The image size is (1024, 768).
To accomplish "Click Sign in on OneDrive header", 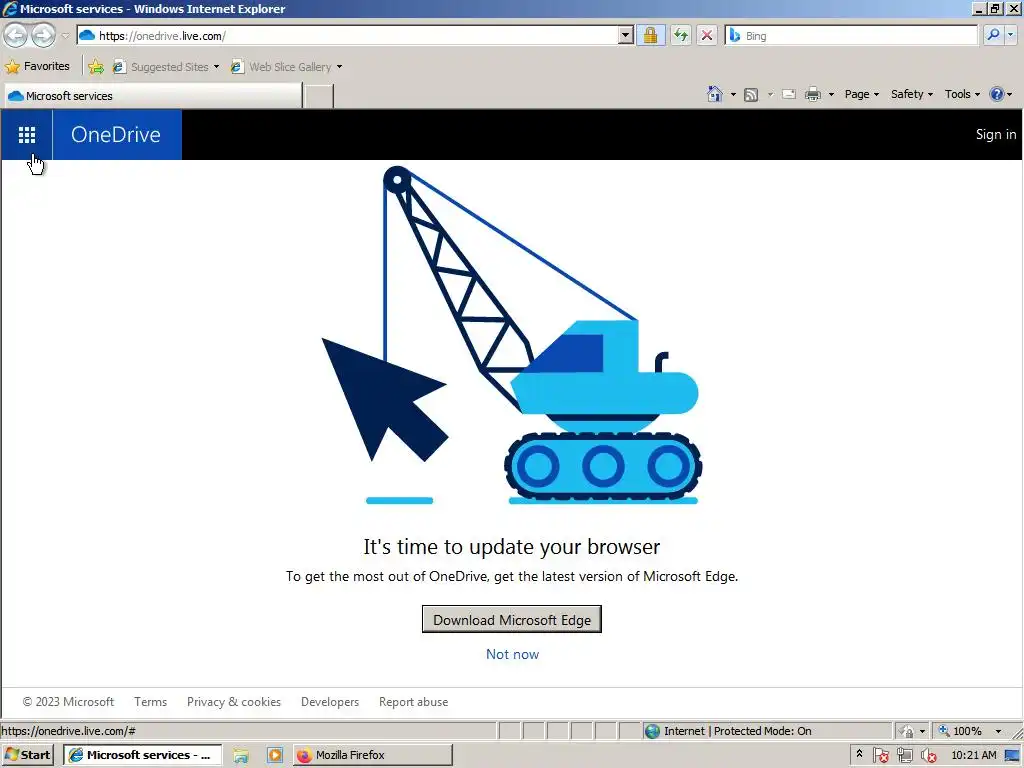I will click(995, 135).
